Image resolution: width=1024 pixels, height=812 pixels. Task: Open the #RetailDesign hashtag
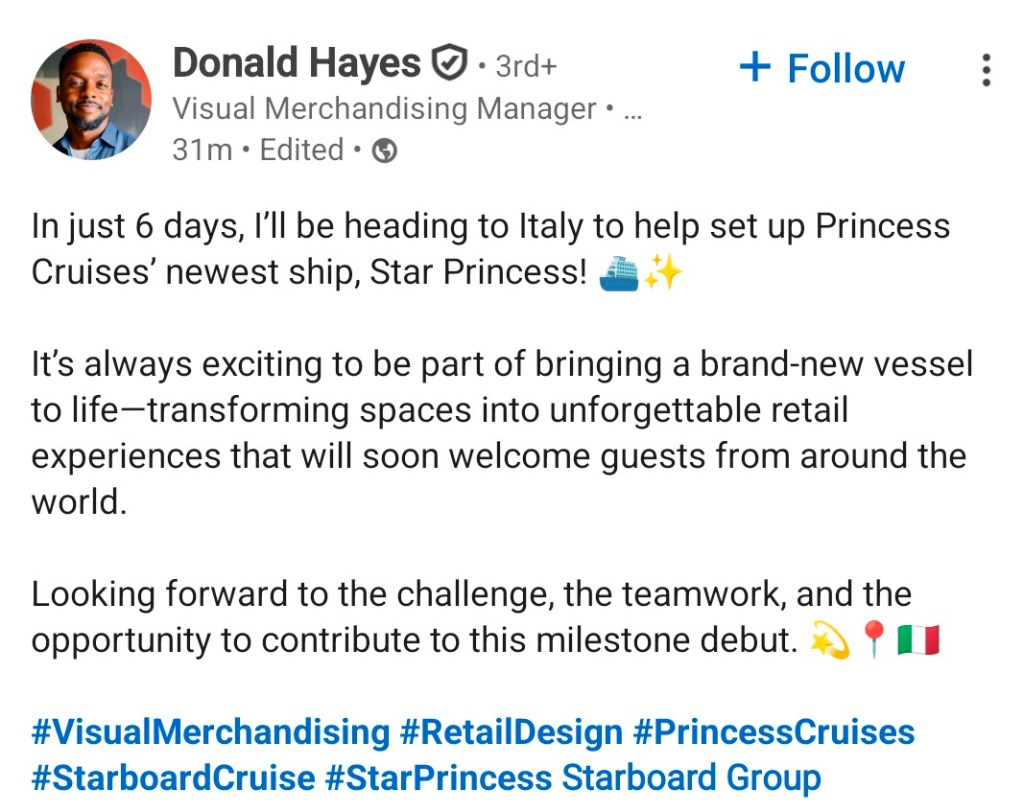coord(511,732)
